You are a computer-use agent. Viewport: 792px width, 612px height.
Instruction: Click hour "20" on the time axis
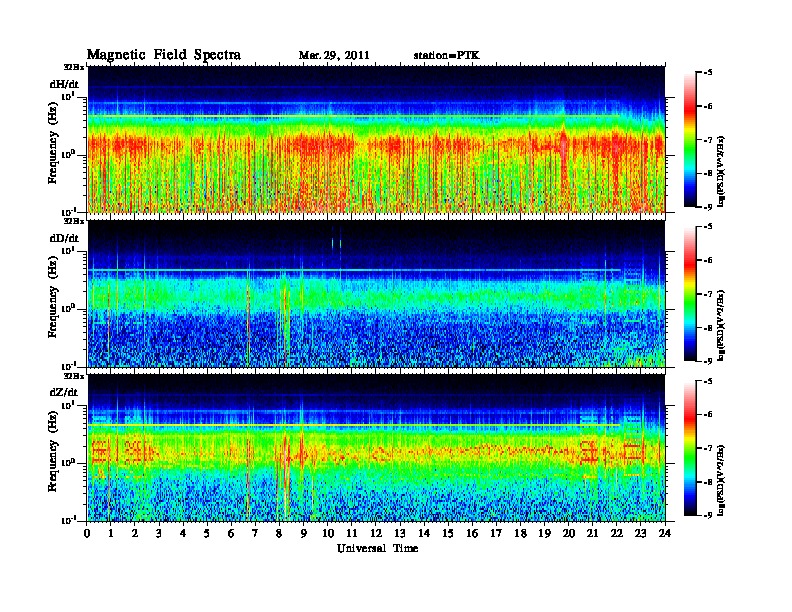pyautogui.click(x=569, y=533)
